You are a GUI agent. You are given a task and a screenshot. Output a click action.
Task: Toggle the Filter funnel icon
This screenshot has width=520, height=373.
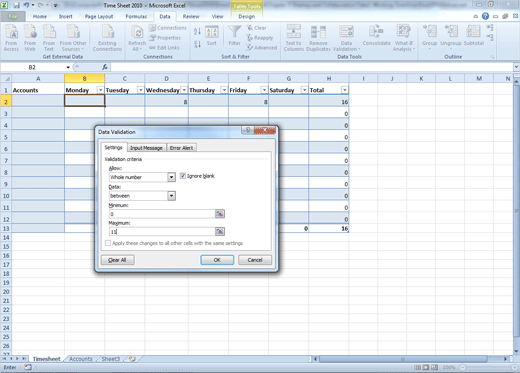(x=234, y=36)
